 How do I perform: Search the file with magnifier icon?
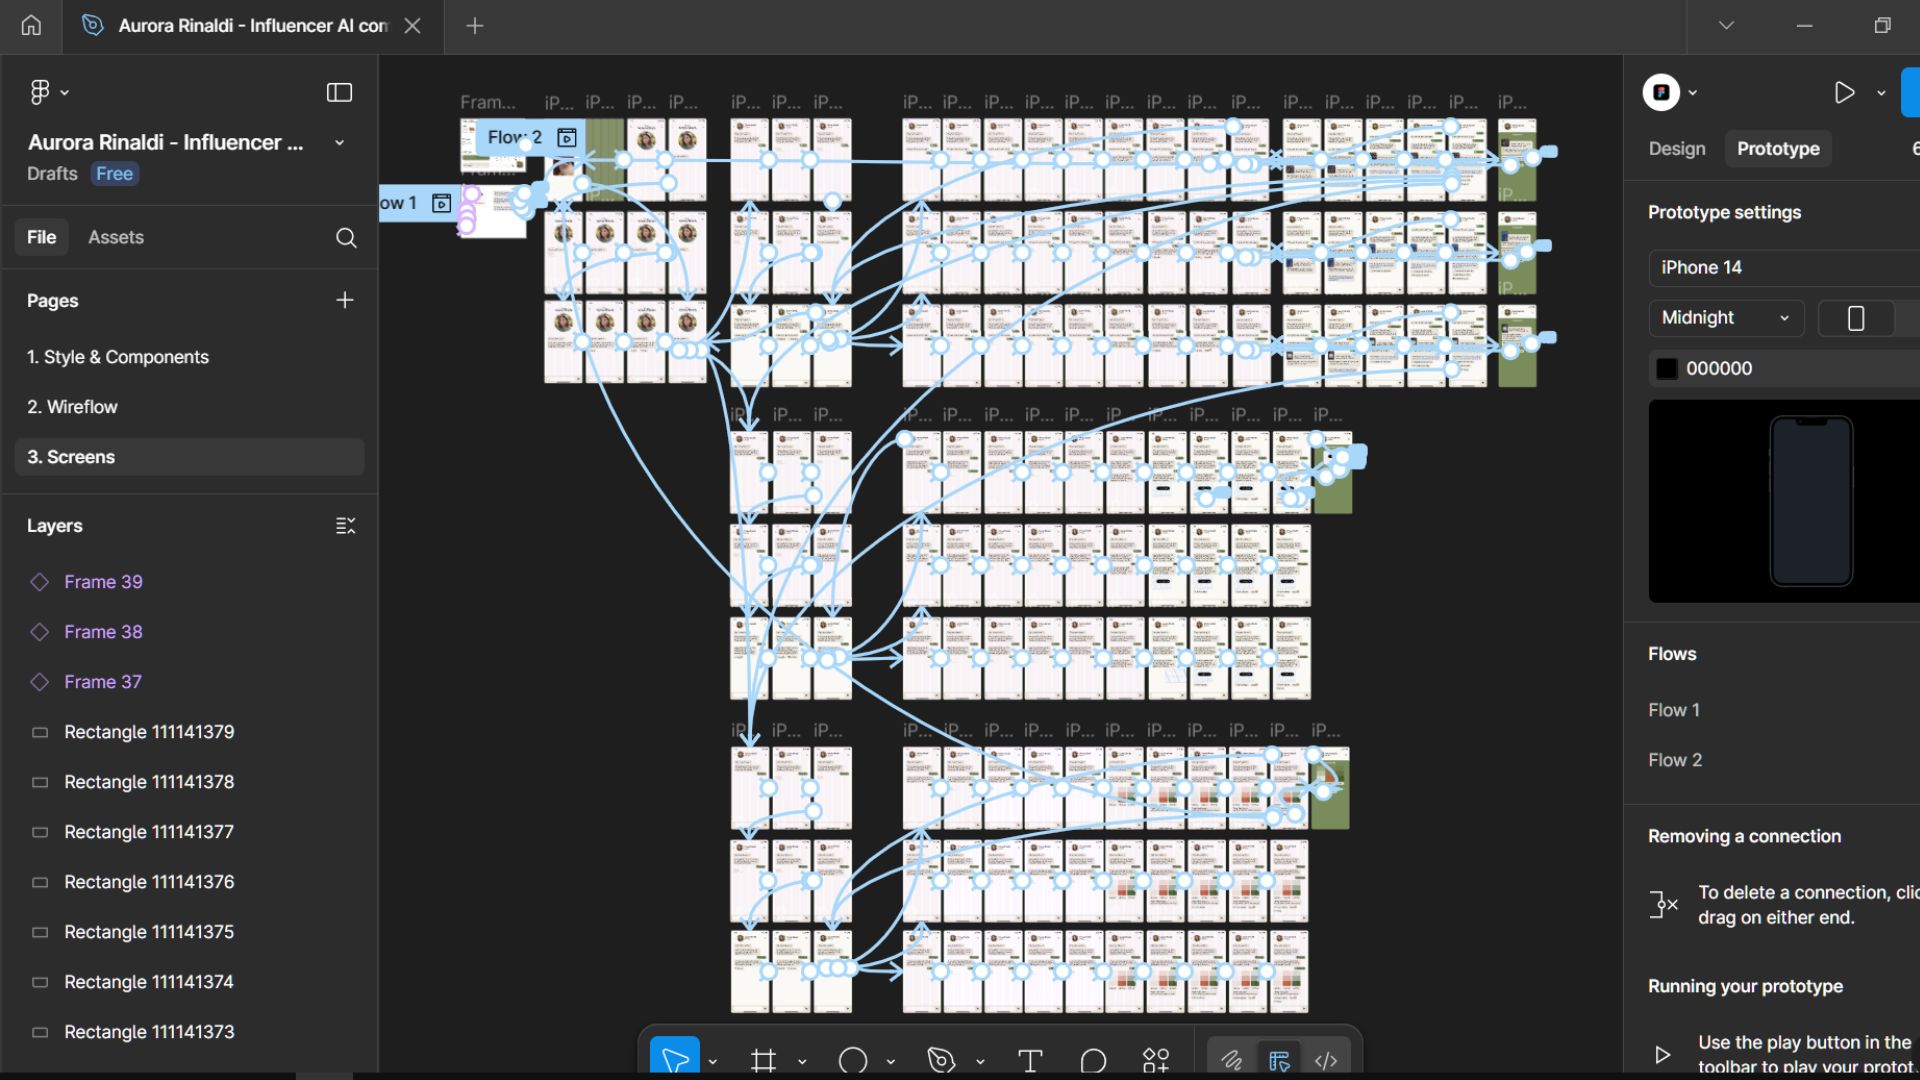(346, 238)
